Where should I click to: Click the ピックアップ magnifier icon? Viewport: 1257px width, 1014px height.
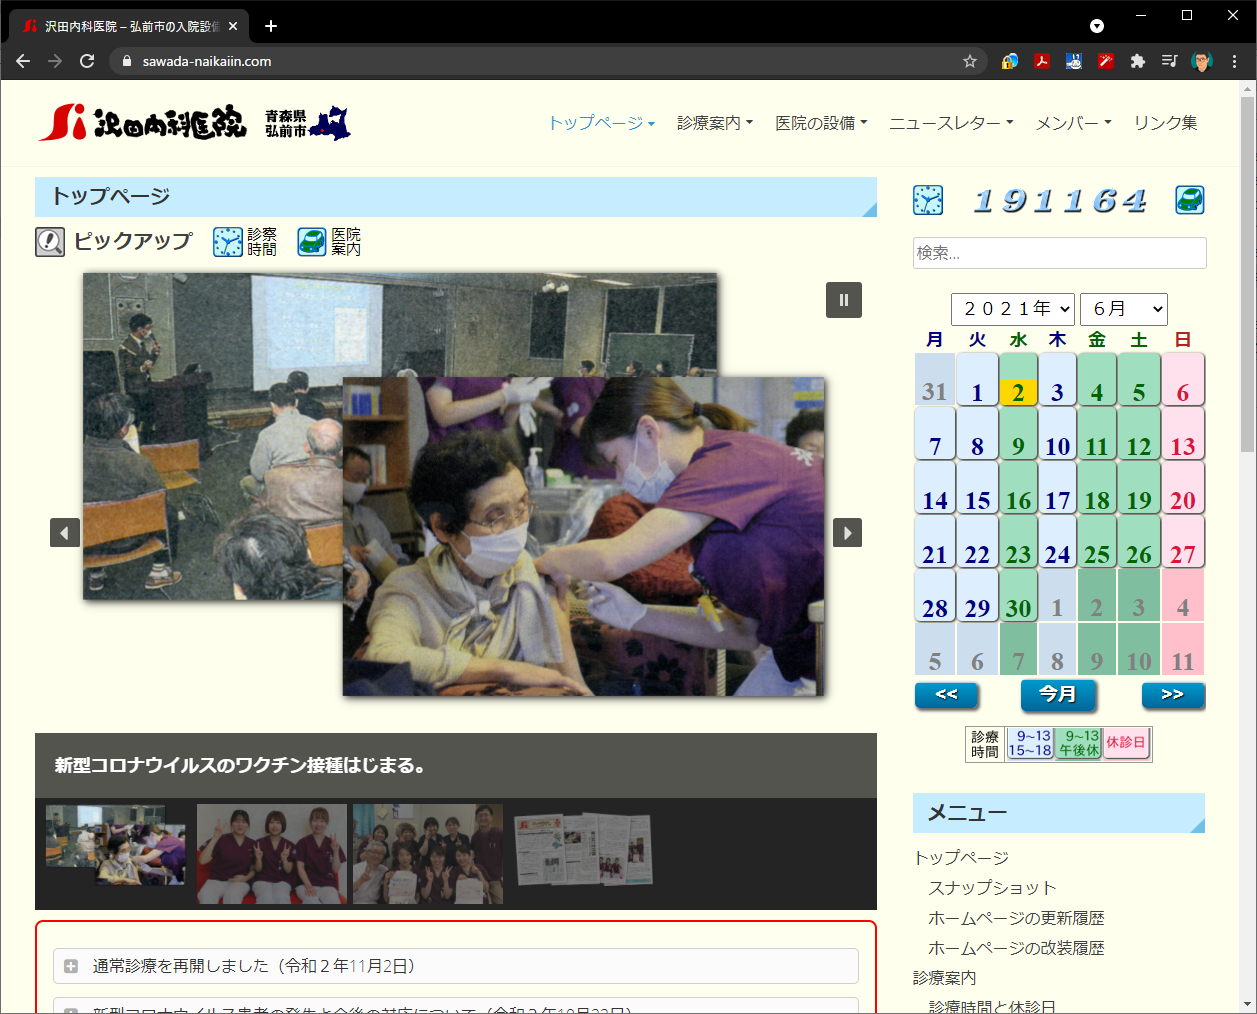coord(50,242)
